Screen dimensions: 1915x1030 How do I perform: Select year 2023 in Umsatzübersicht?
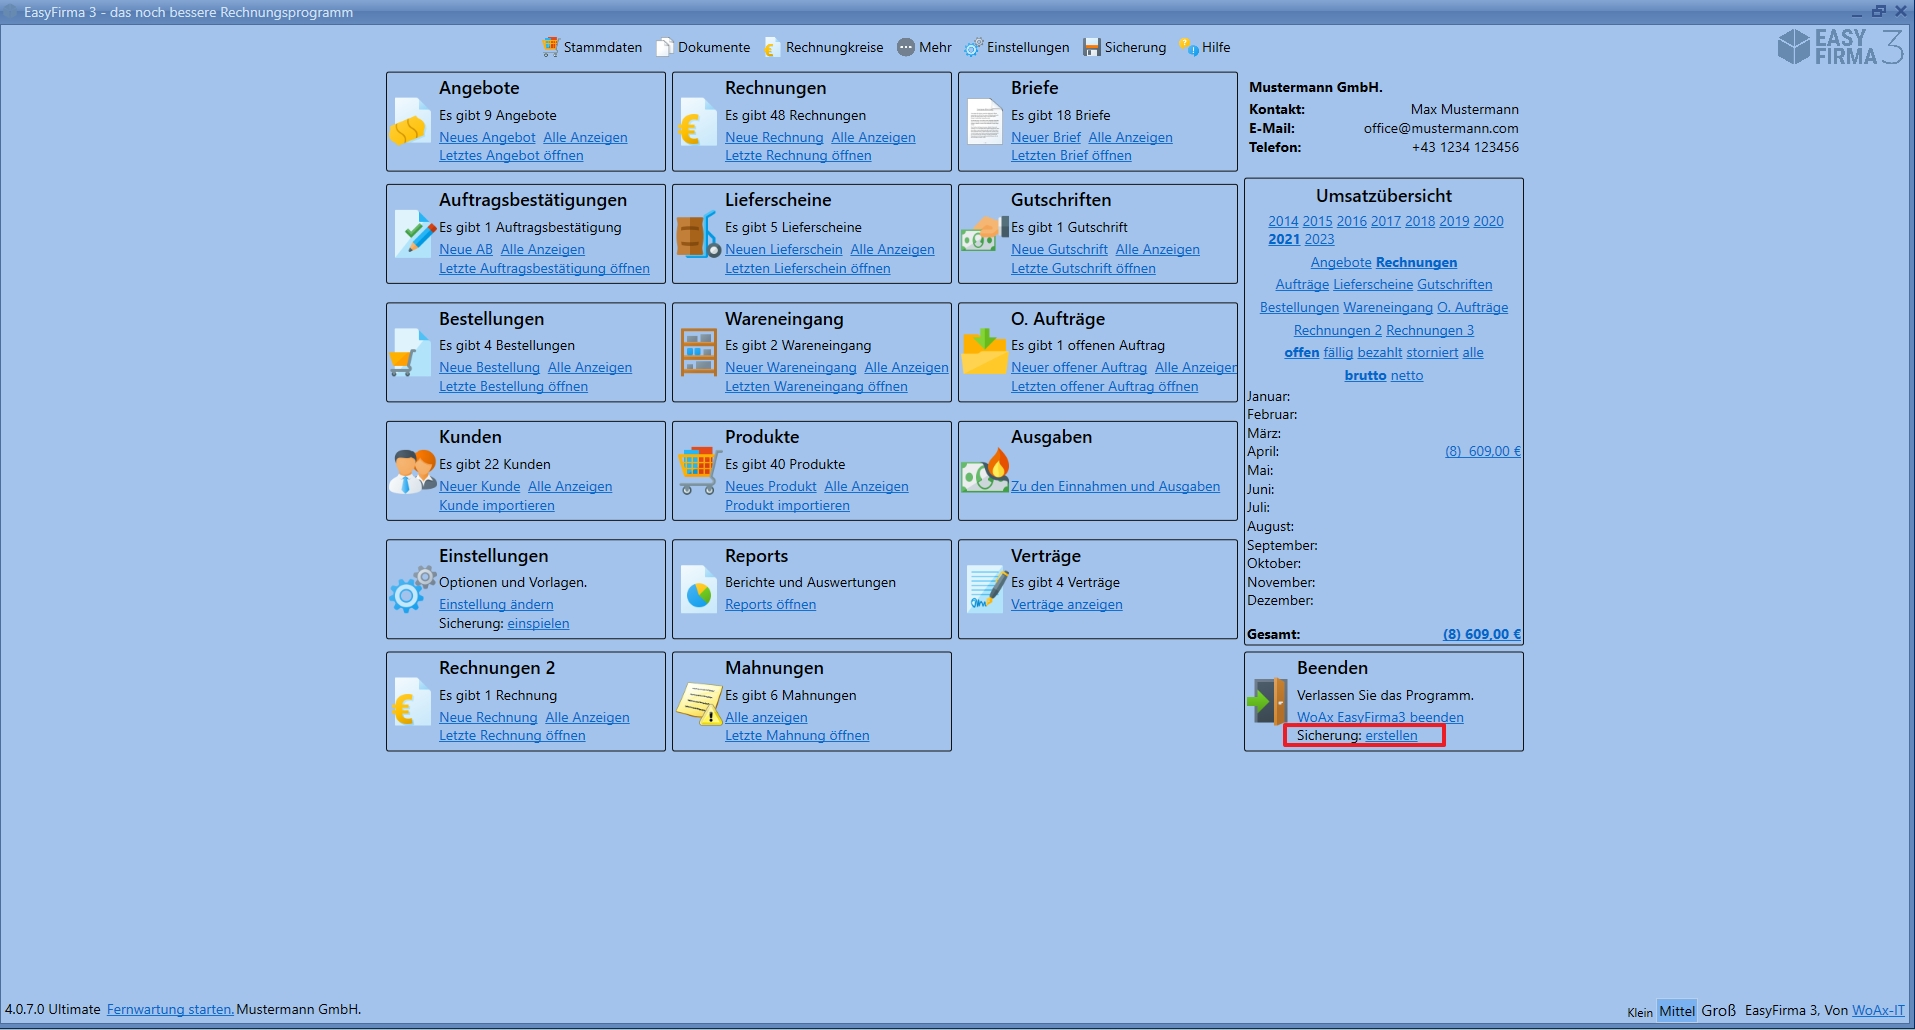click(1319, 239)
